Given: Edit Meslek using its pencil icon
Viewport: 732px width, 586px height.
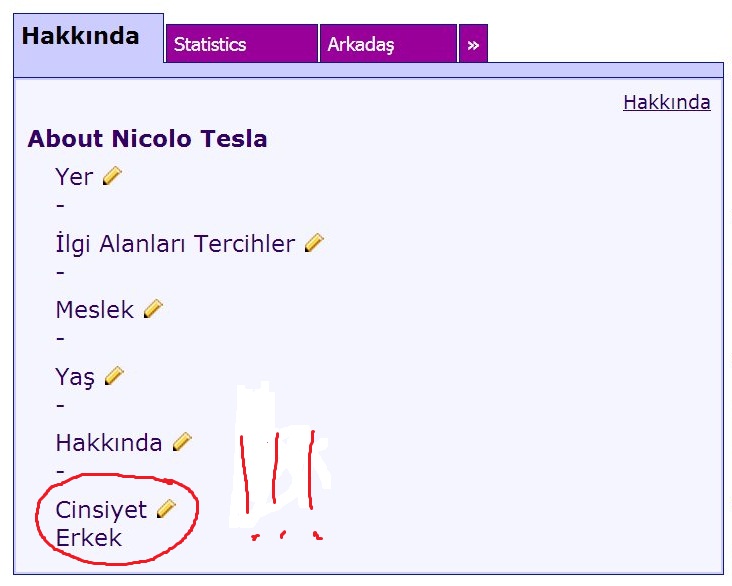Looking at the screenshot, I should [x=153, y=309].
